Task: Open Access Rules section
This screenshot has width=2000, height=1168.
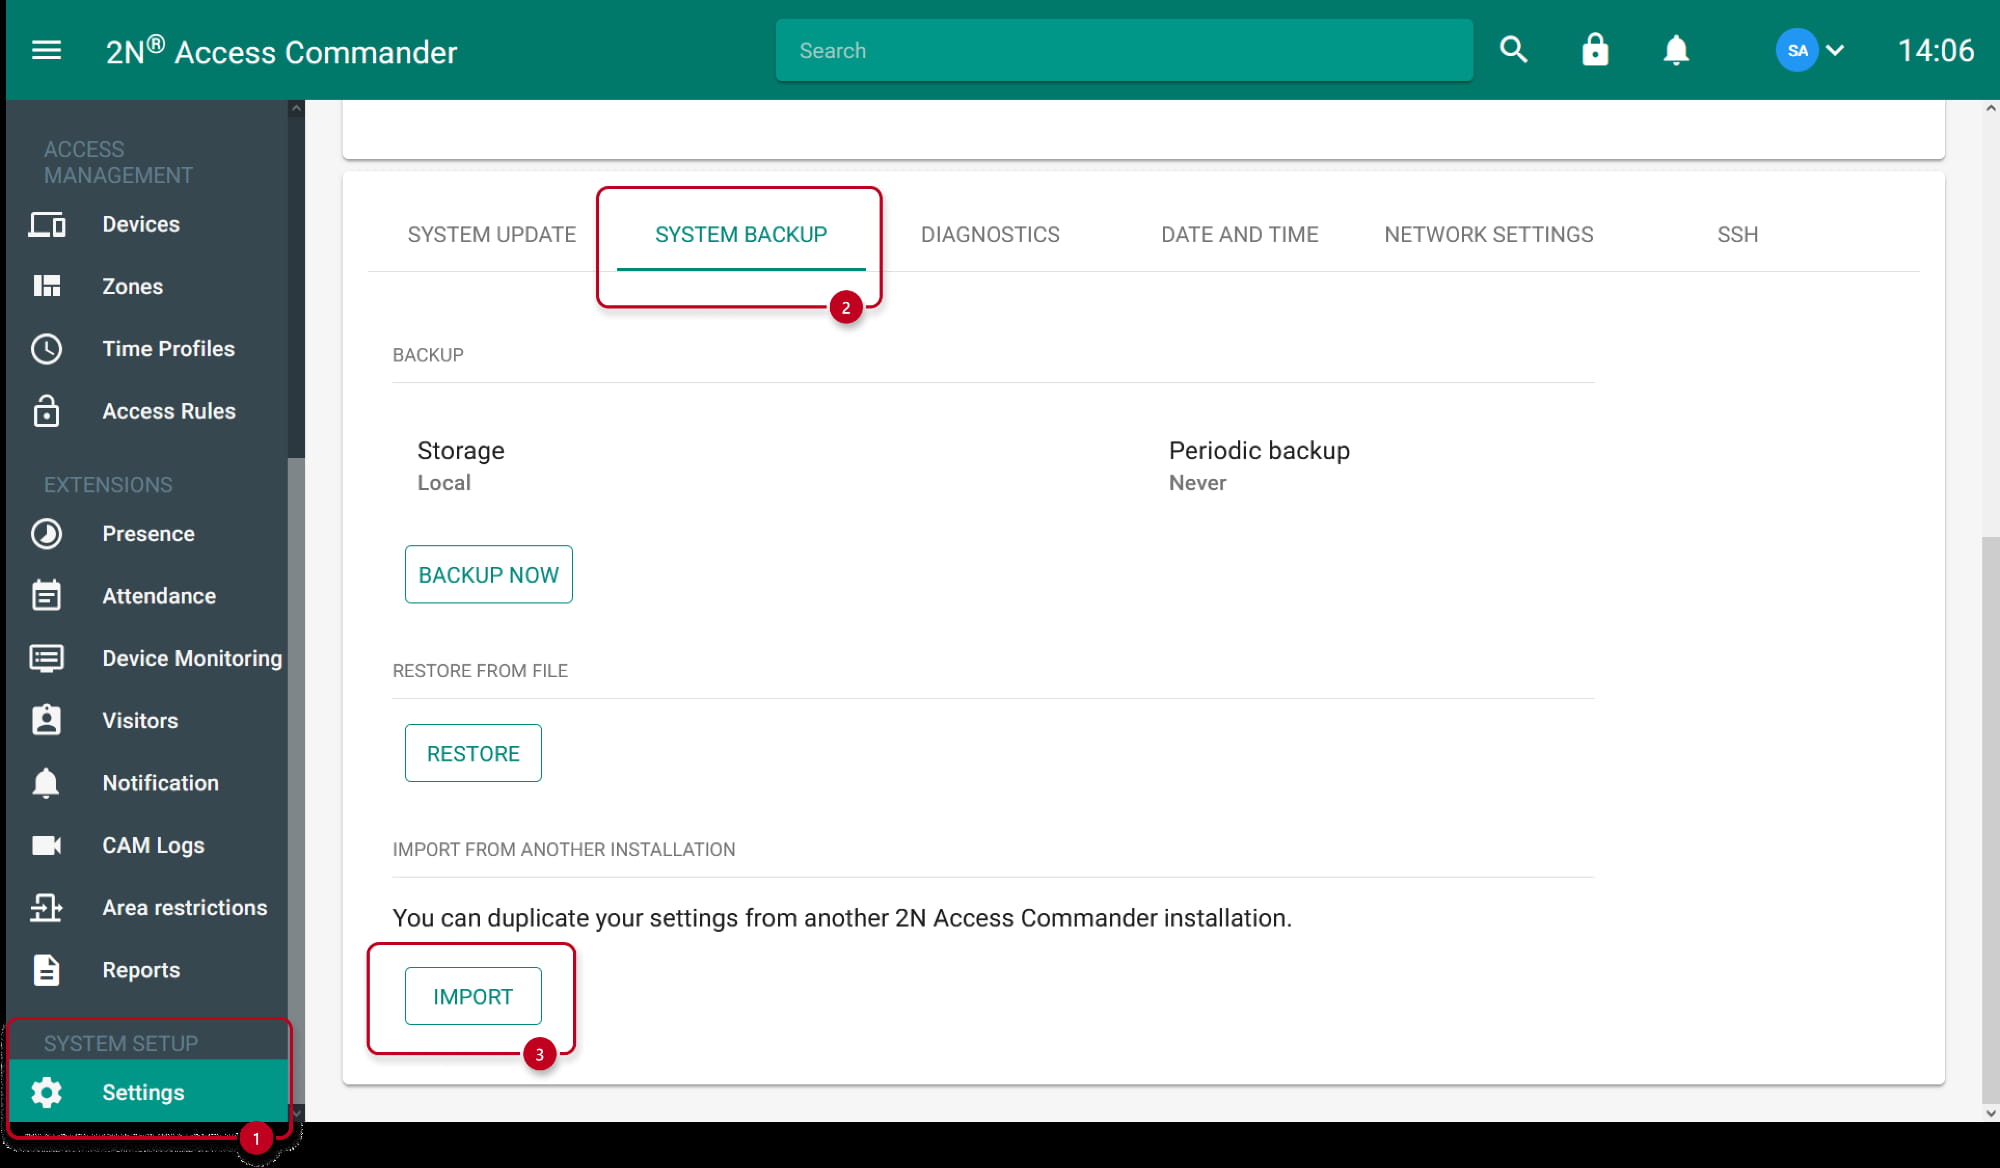Action: click(x=147, y=411)
